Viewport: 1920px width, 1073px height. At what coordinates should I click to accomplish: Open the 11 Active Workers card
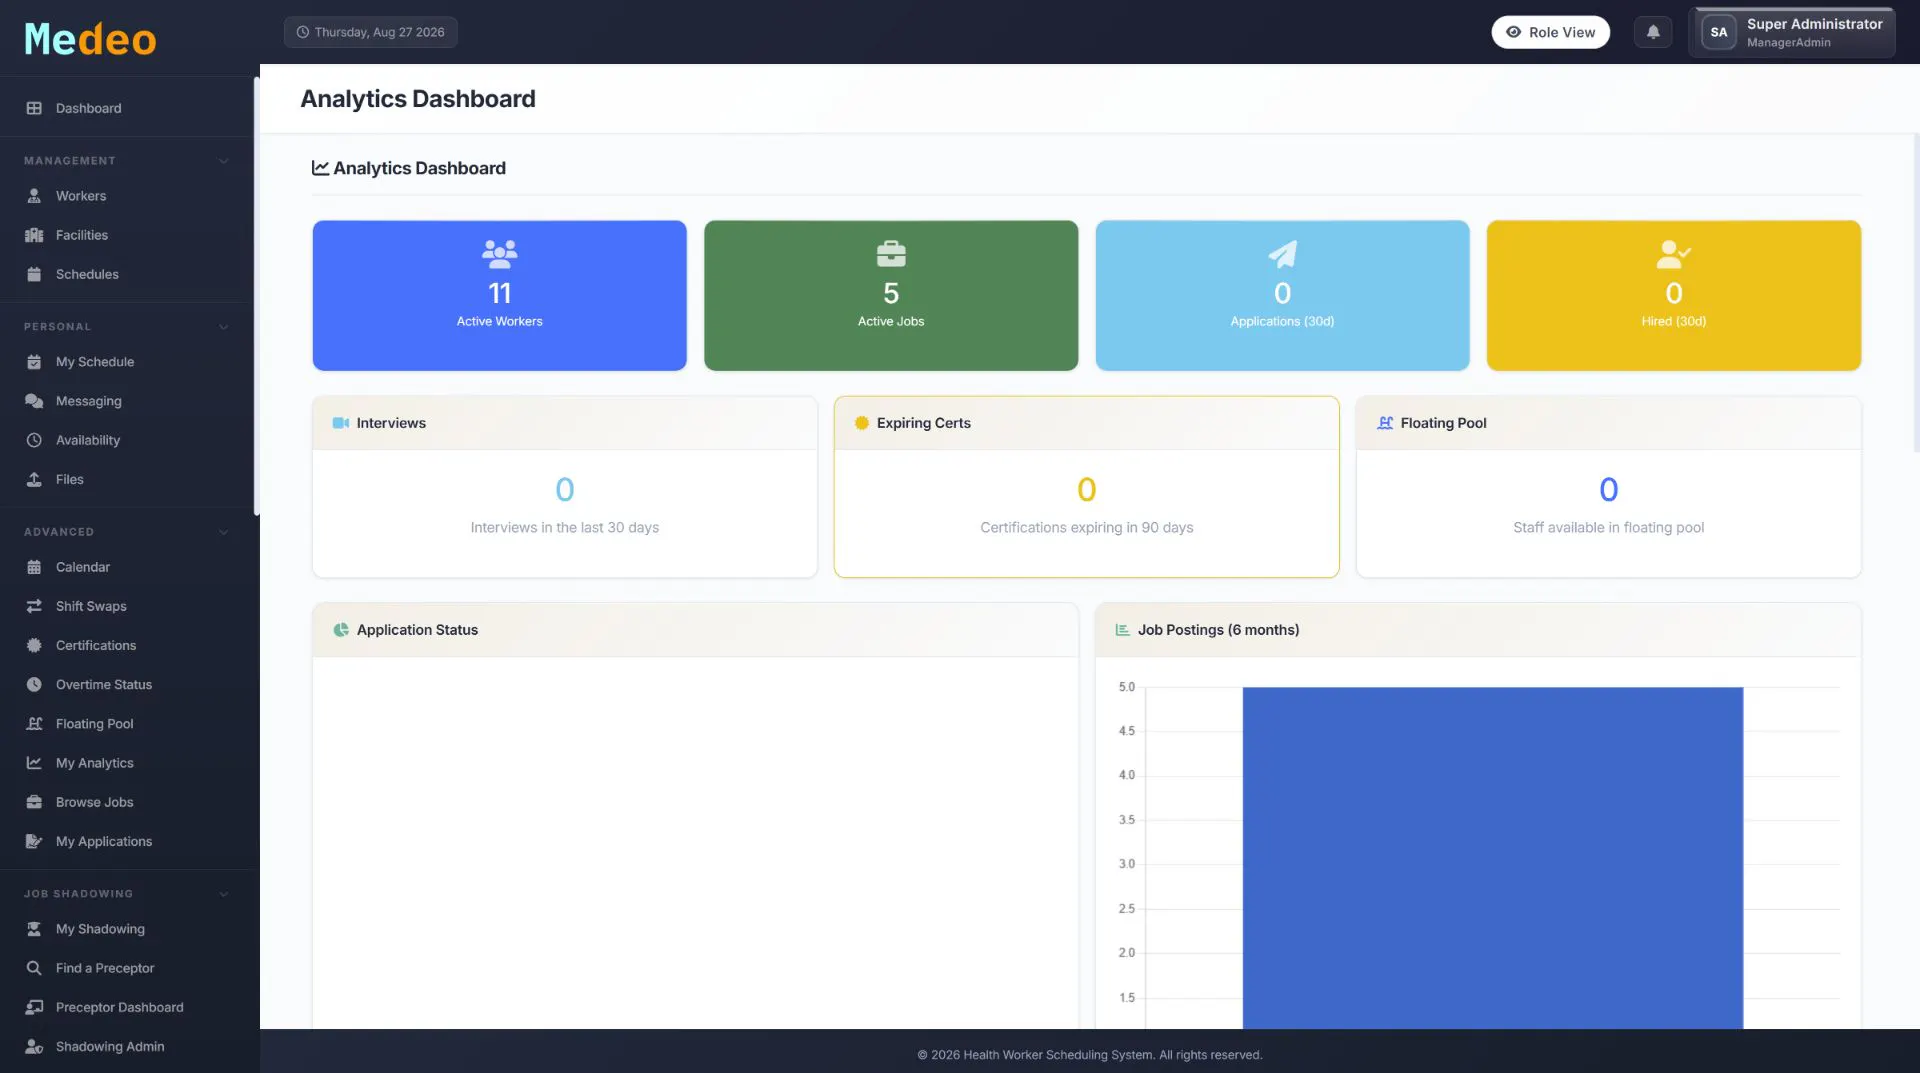coord(499,295)
